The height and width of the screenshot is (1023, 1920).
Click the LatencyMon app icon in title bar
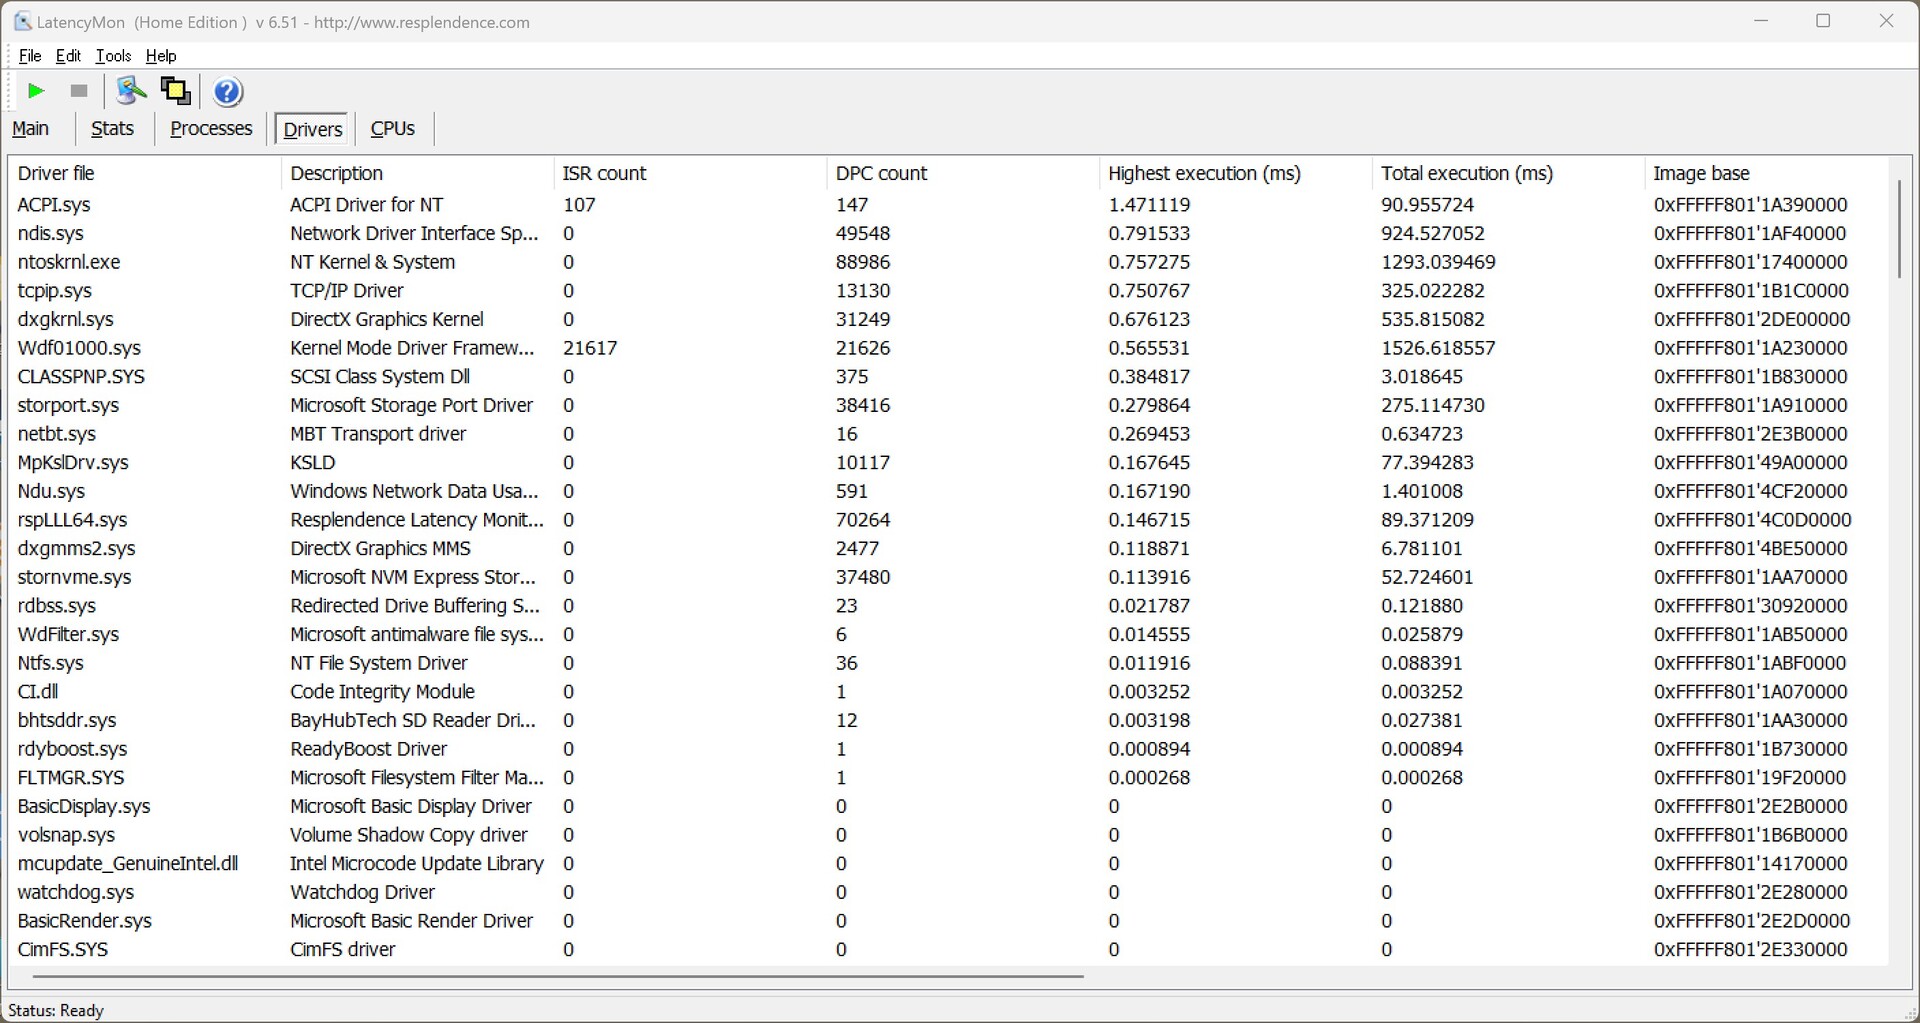21,21
